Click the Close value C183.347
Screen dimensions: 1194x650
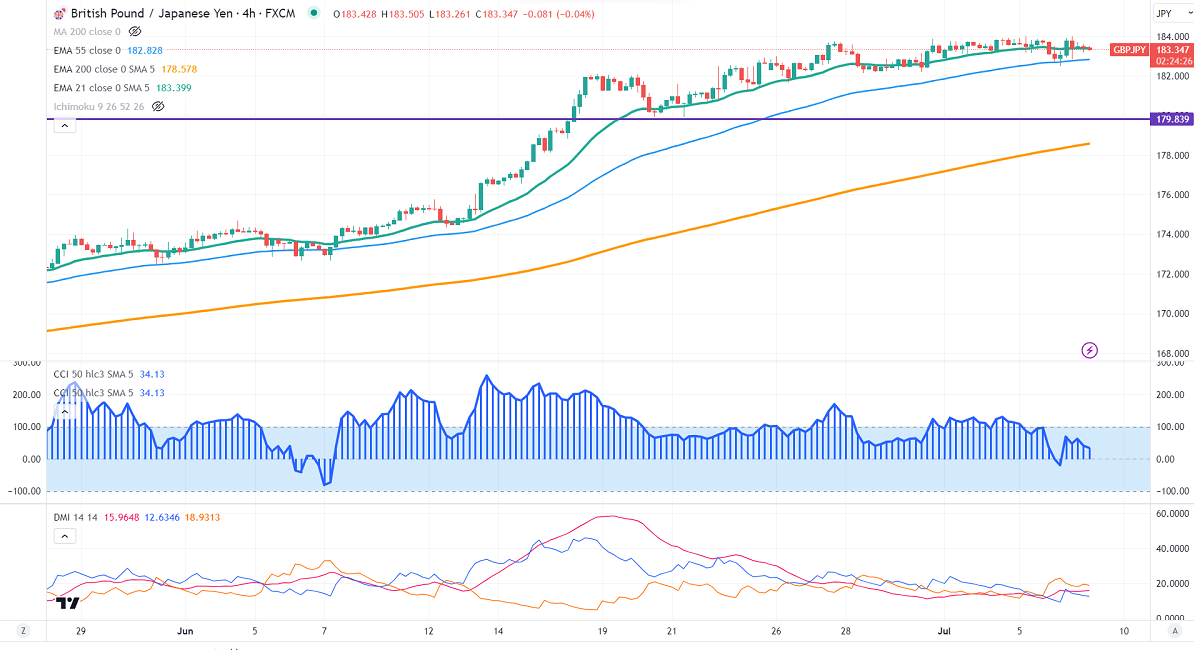click(496, 14)
